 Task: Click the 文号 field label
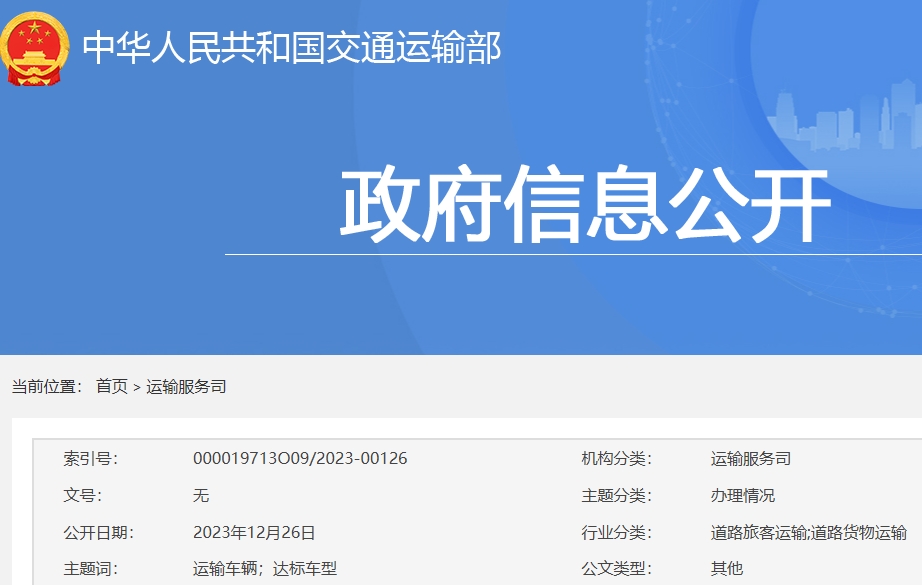(83, 496)
